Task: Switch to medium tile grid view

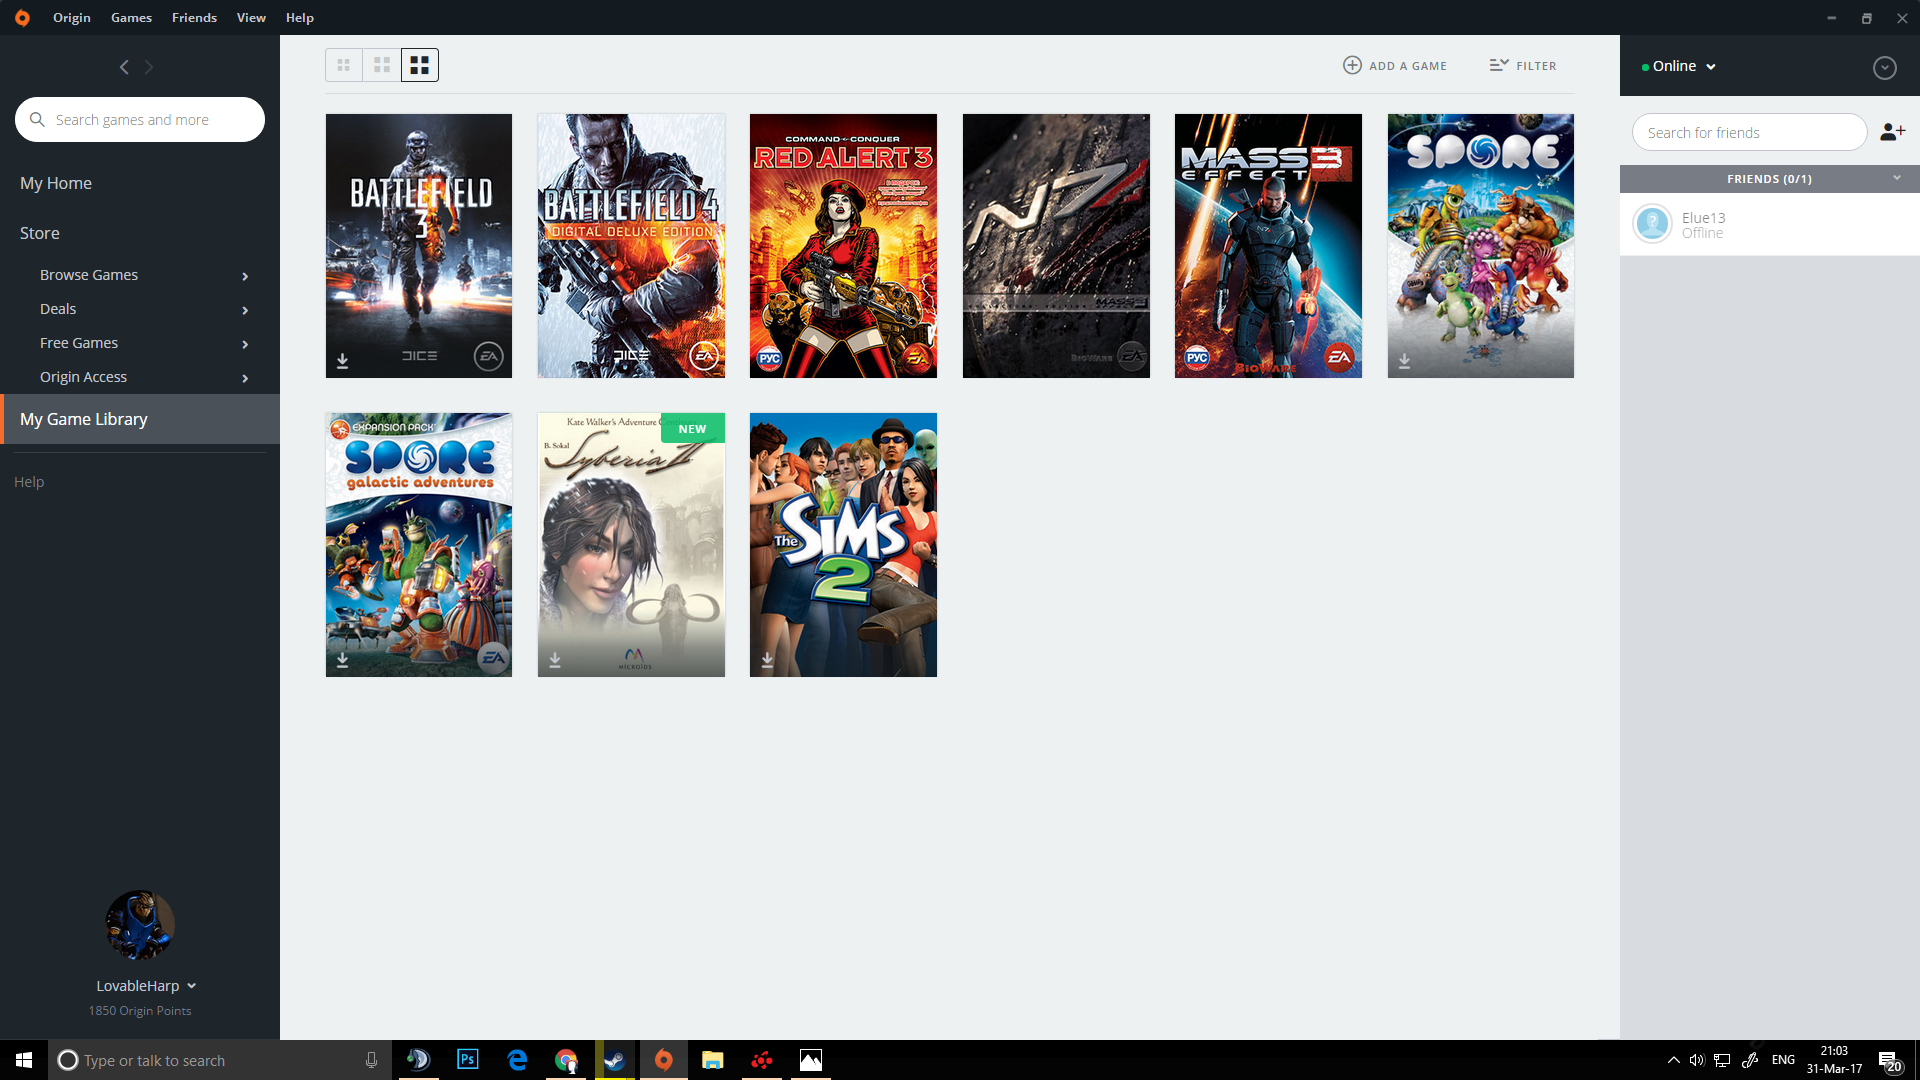Action: click(x=382, y=65)
